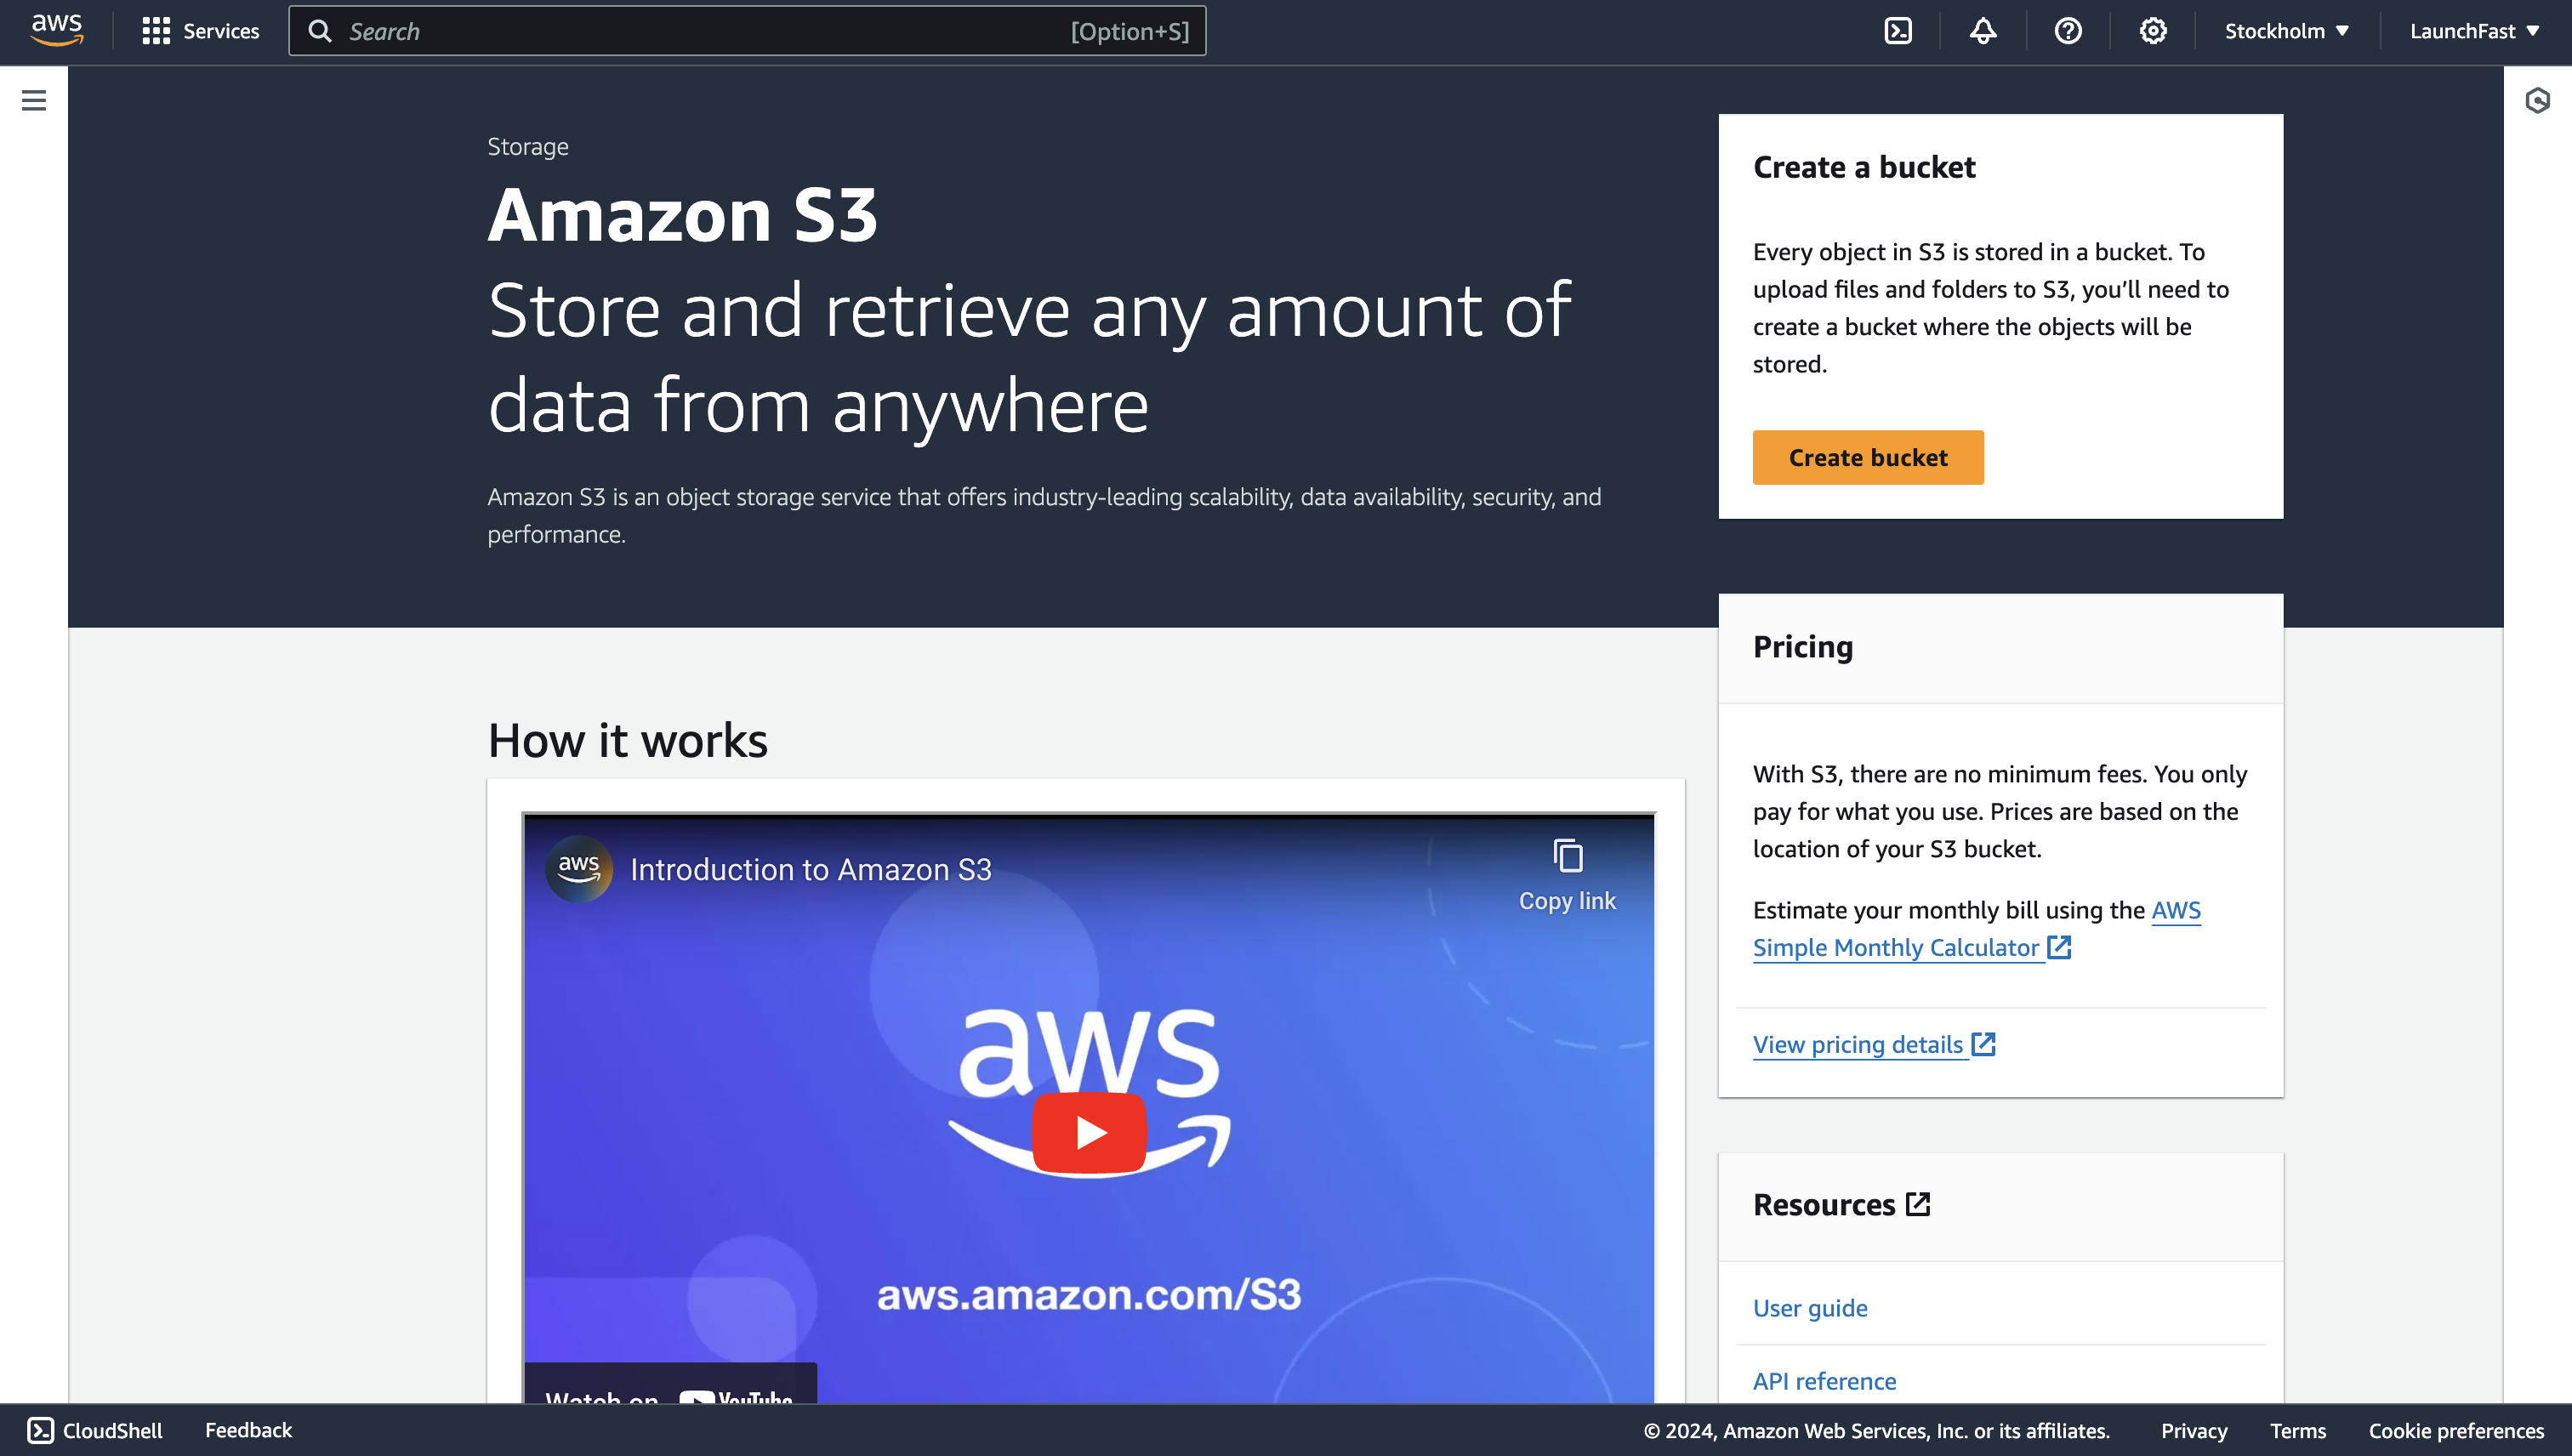Image resolution: width=2572 pixels, height=1456 pixels.
Task: Open the AWS Simple Monthly Calculator link
Action: pyautogui.click(x=1895, y=947)
